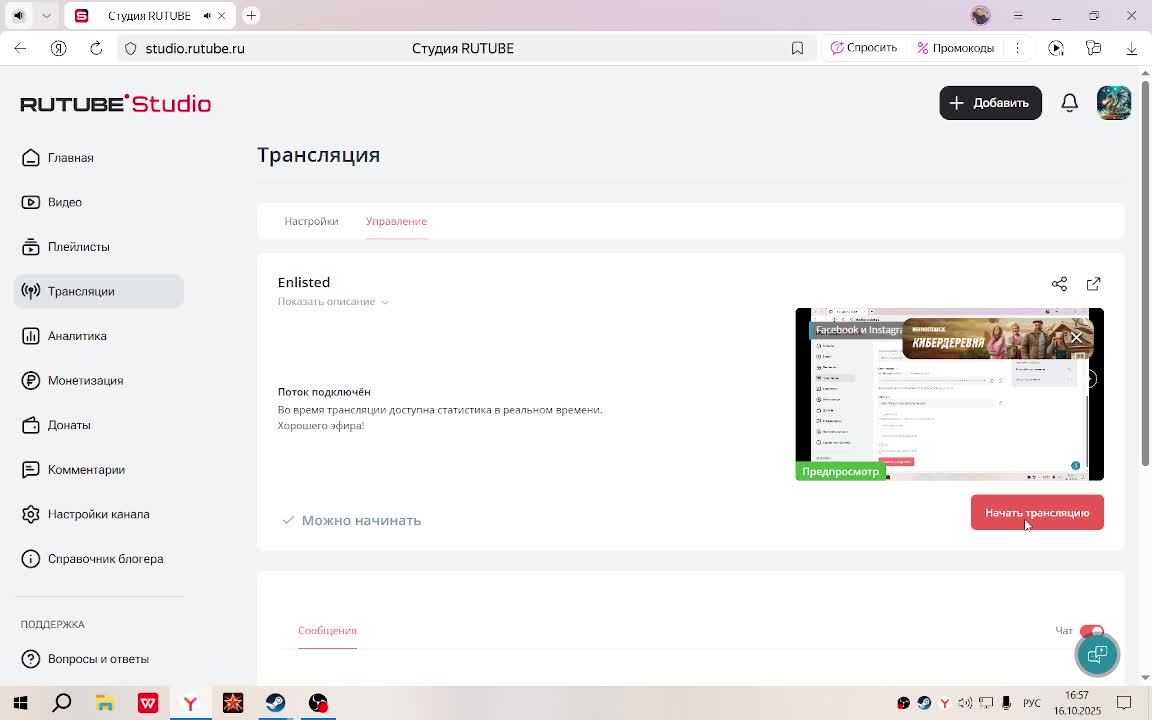Select the Сообщения tab
Image resolution: width=1152 pixels, height=720 pixels.
pyautogui.click(x=327, y=630)
